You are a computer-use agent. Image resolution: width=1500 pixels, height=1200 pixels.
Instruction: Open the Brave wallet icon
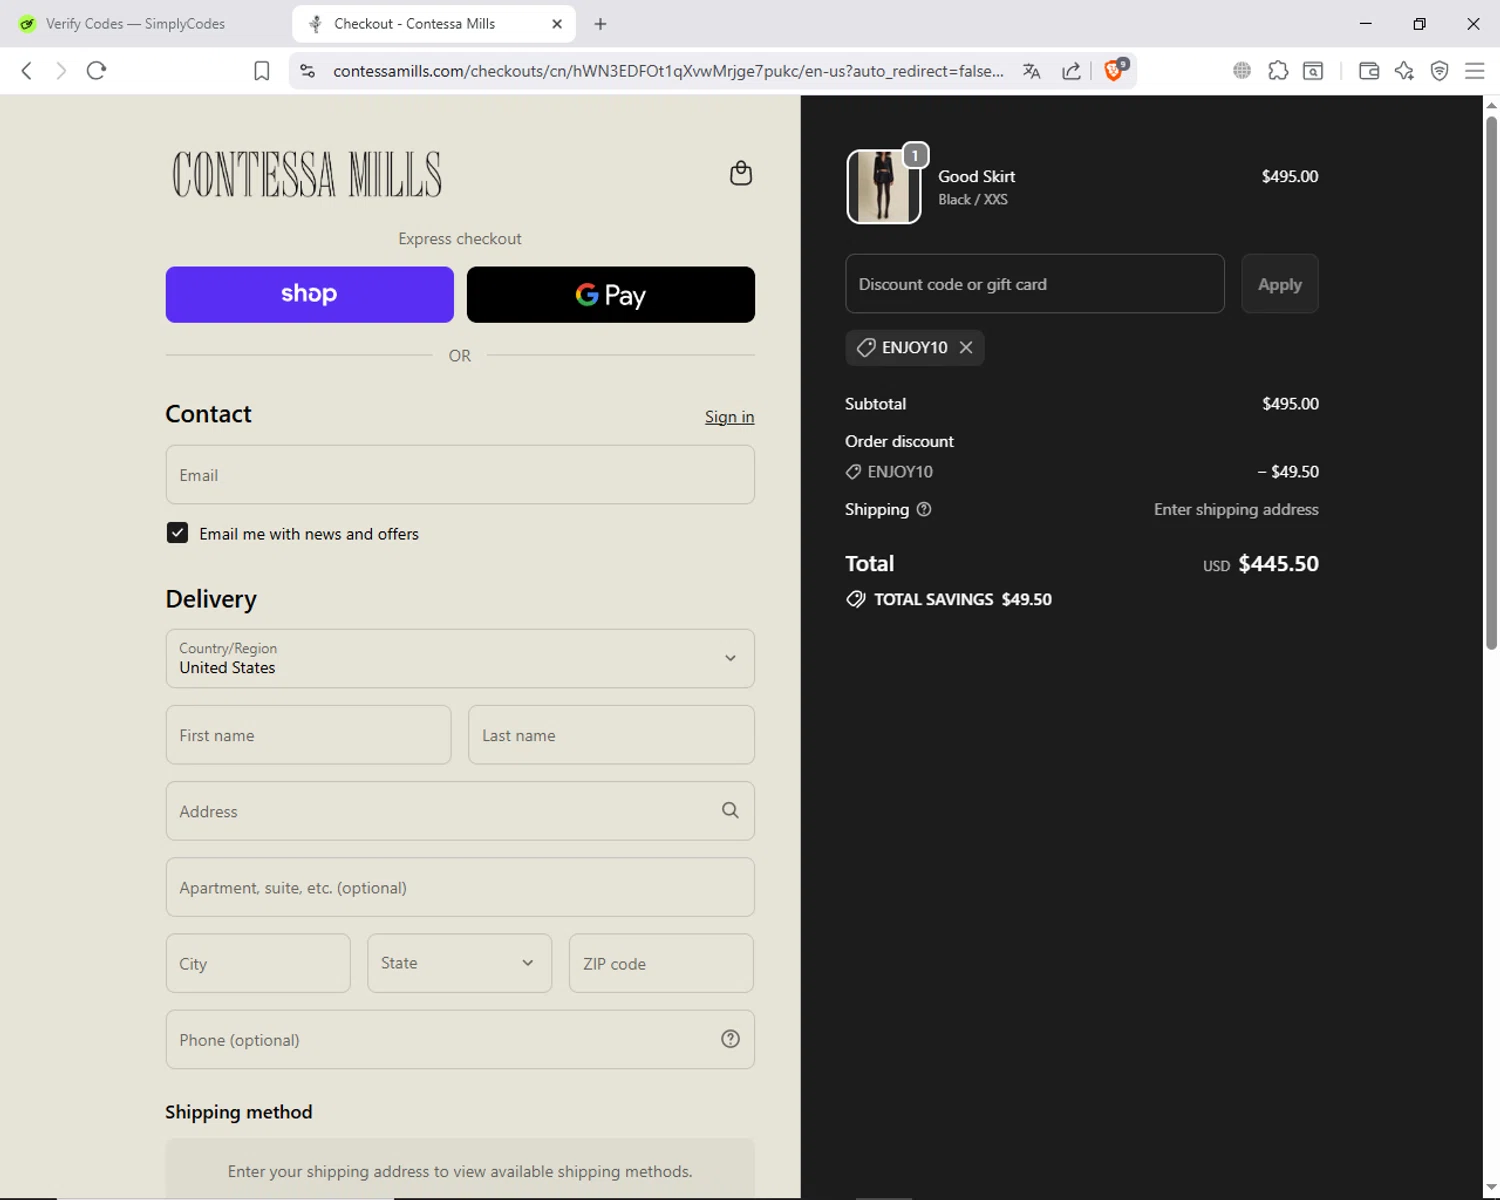[1369, 70]
